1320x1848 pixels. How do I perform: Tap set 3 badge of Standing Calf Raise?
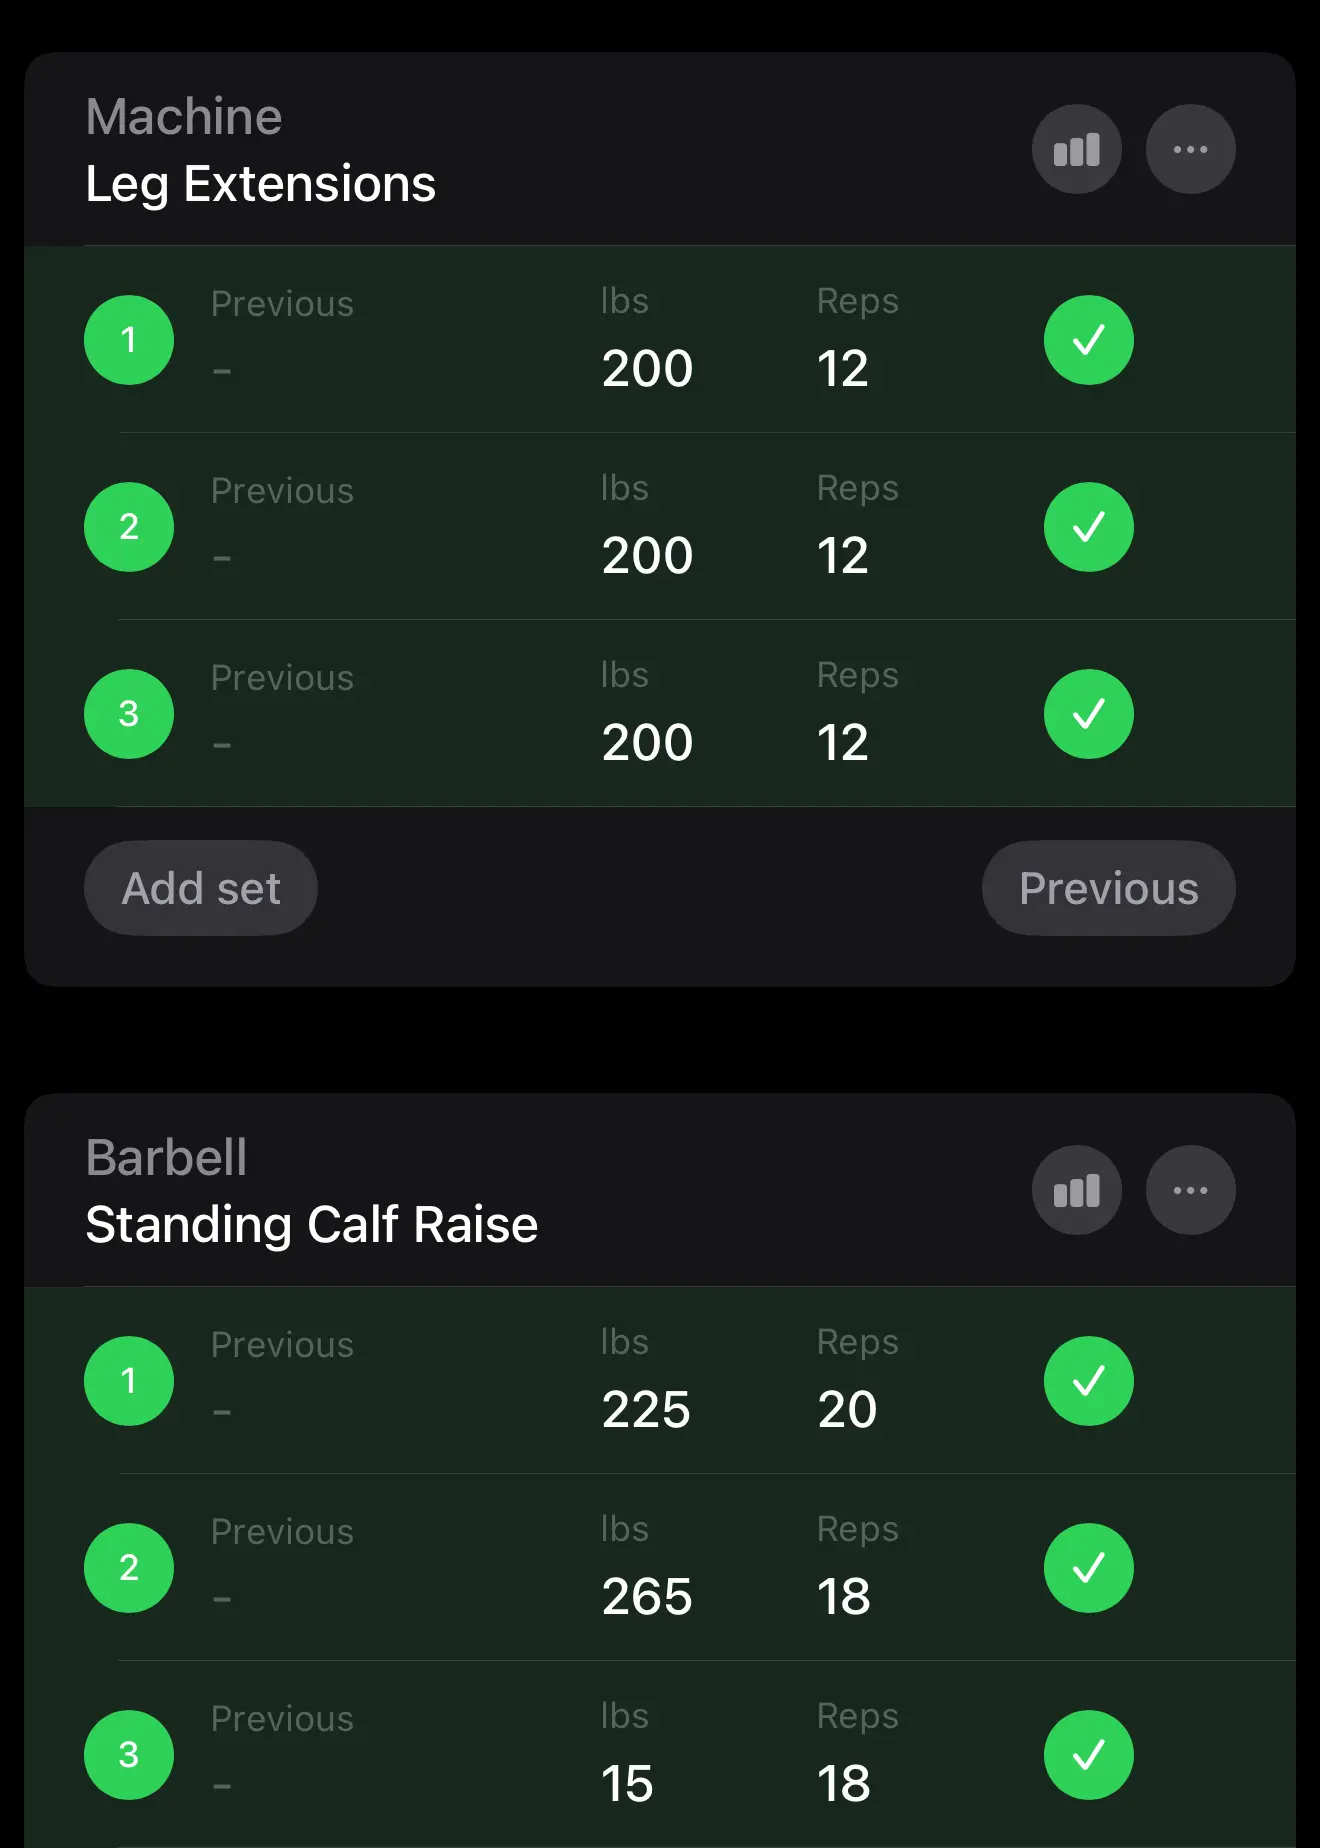(x=129, y=1755)
